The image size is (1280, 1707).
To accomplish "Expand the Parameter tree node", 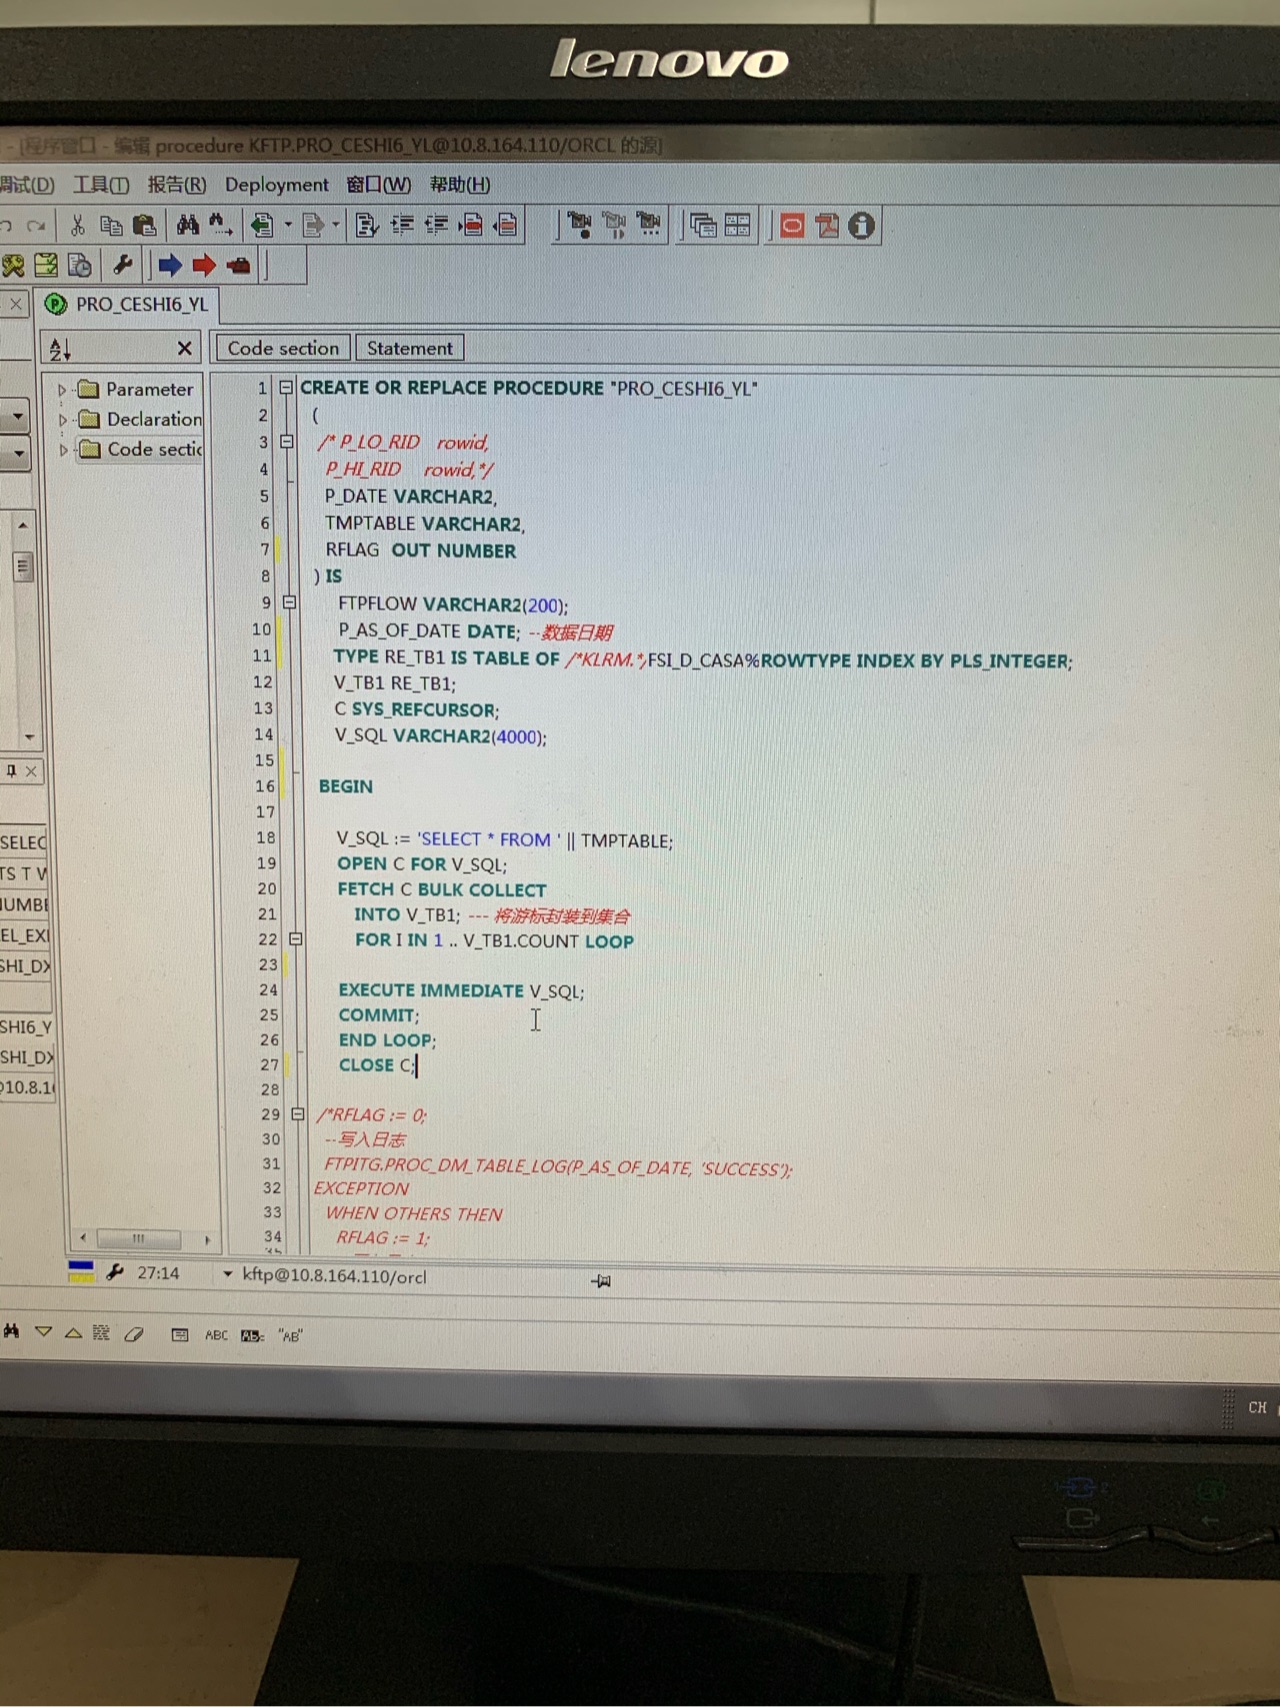I will coord(62,390).
